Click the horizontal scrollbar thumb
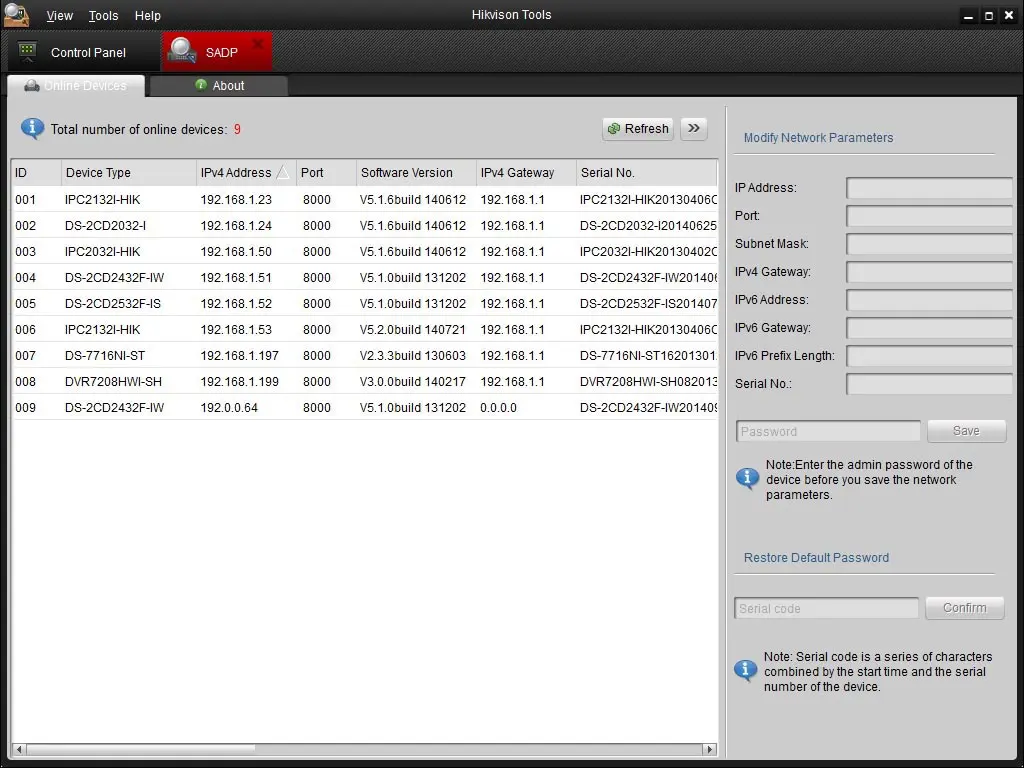The height and width of the screenshot is (768, 1024). coord(140,749)
